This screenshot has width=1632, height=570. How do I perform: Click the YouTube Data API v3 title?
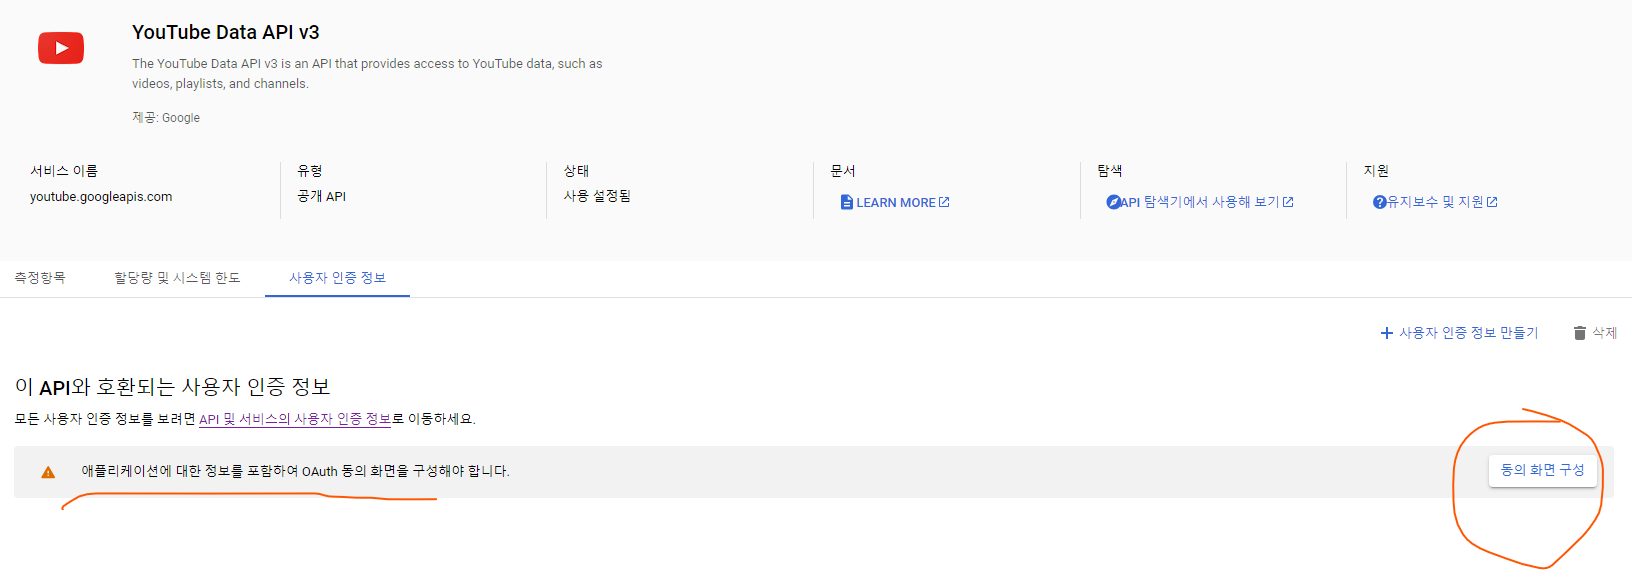[x=226, y=32]
